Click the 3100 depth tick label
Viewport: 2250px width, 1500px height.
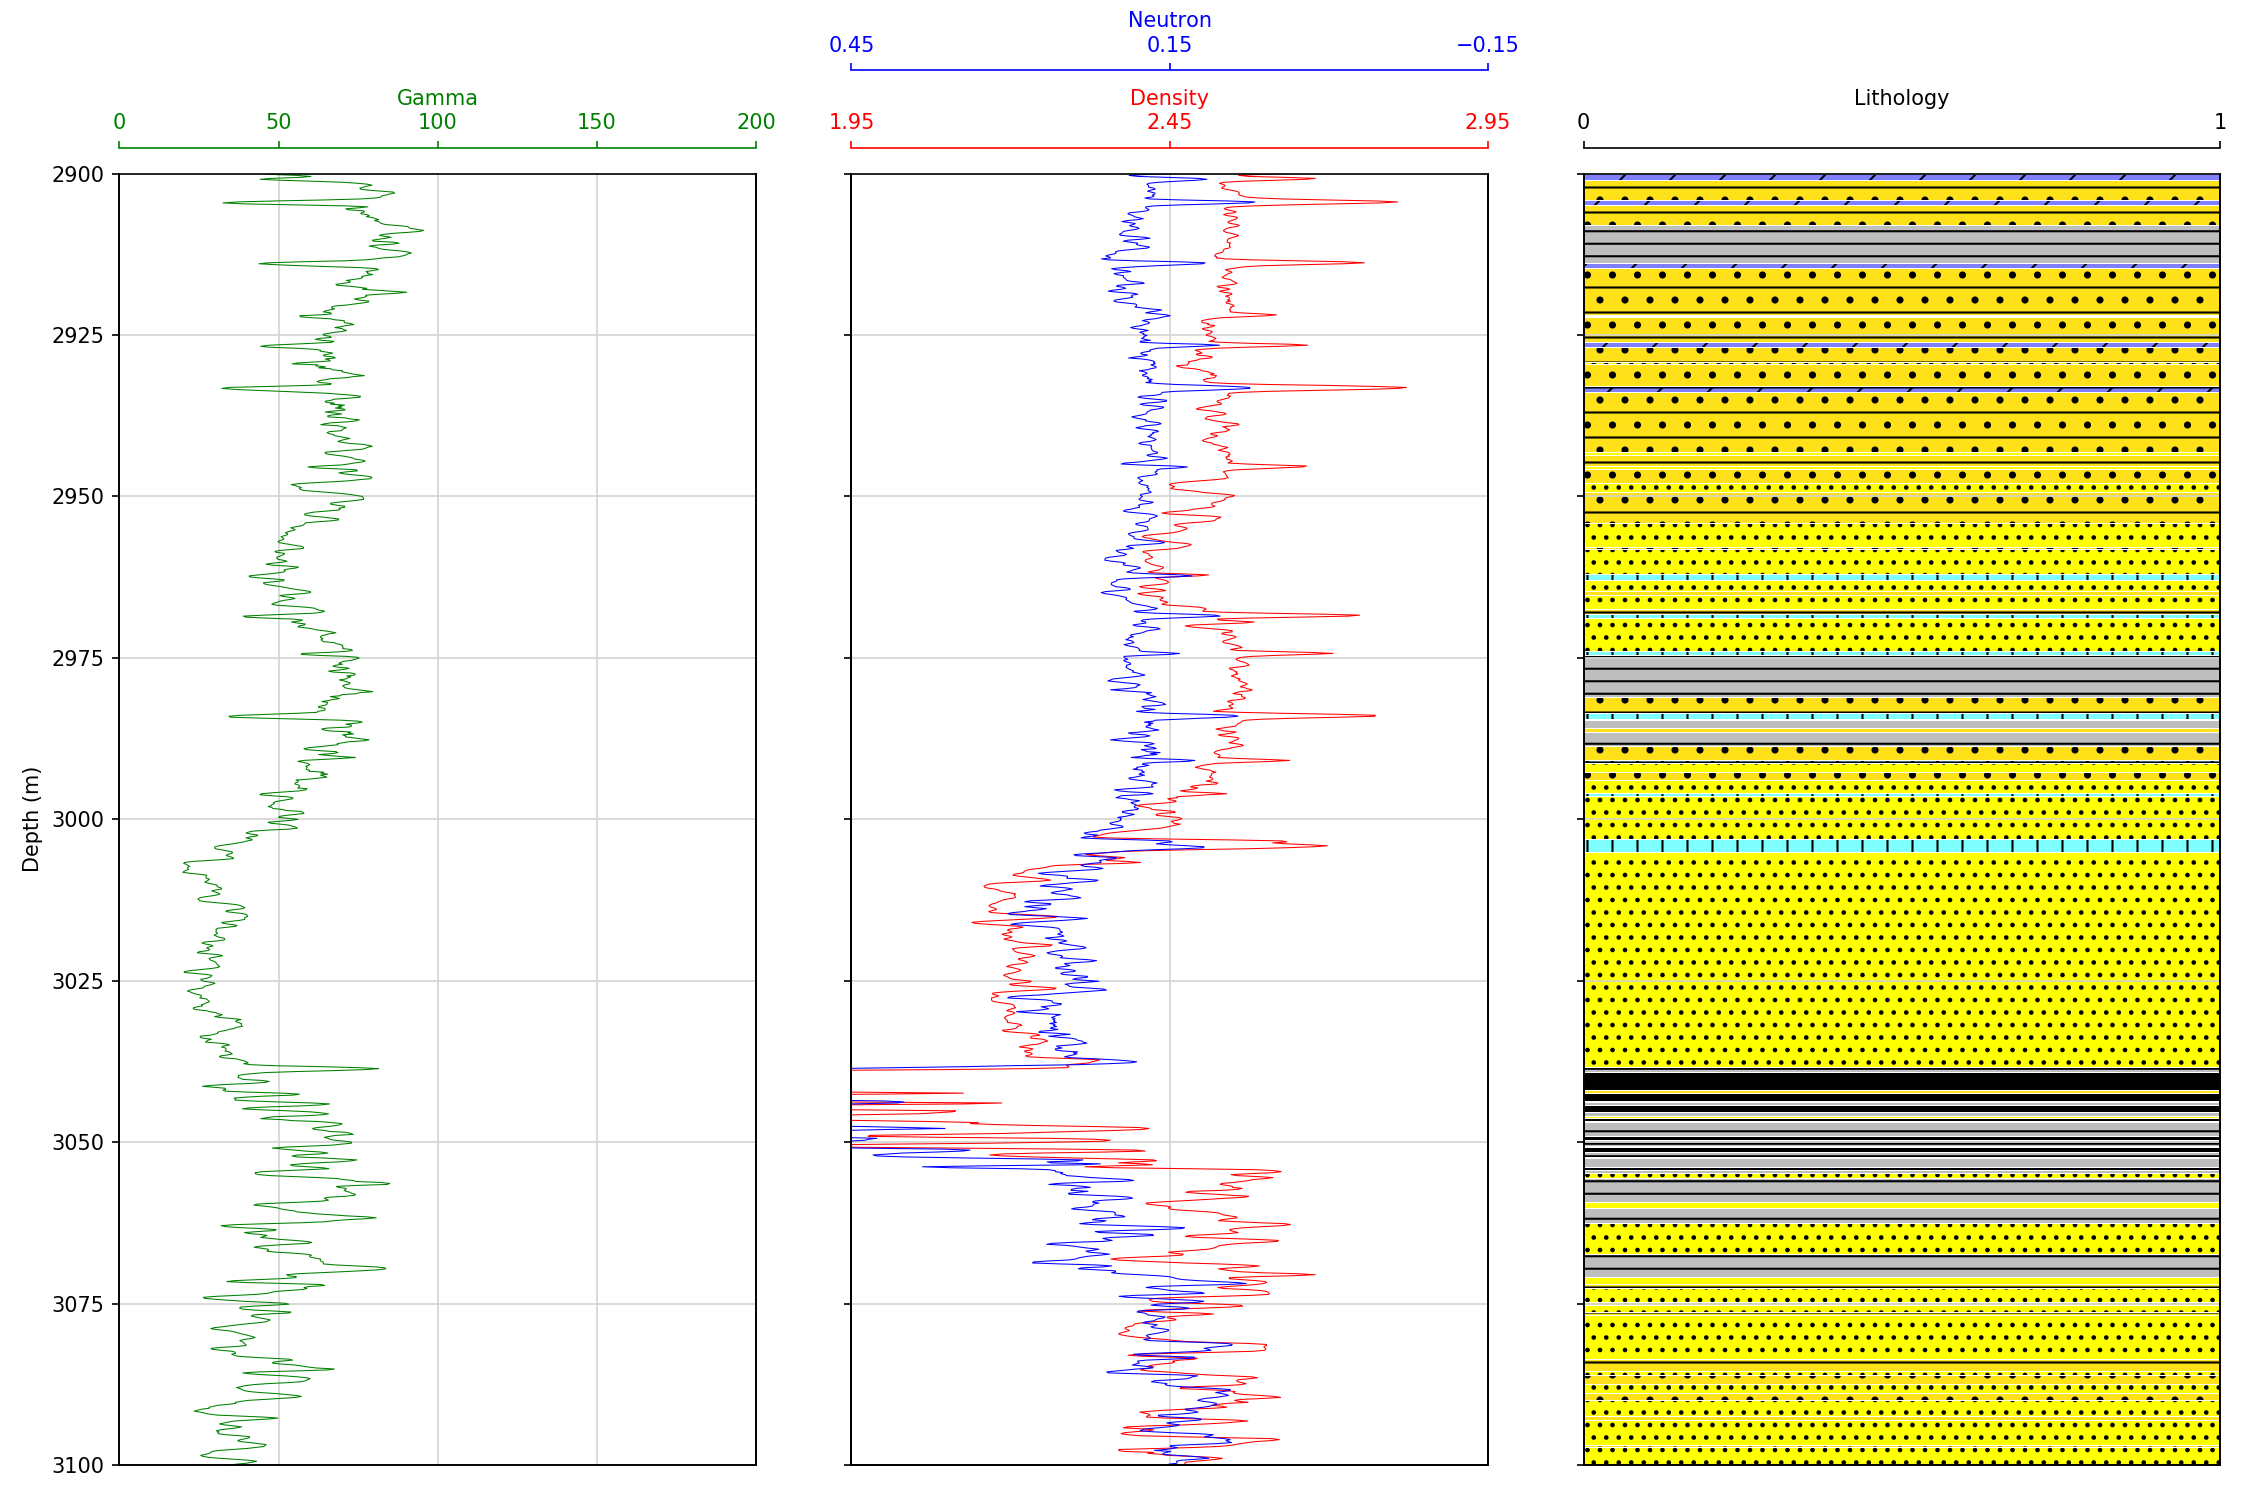point(78,1466)
